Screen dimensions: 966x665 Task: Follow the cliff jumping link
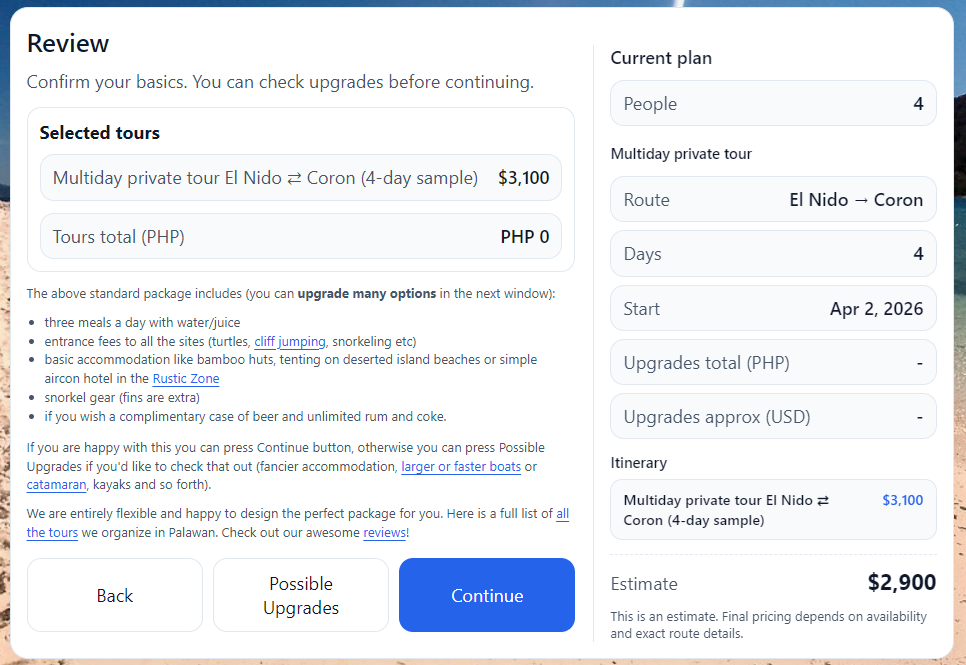(x=290, y=342)
